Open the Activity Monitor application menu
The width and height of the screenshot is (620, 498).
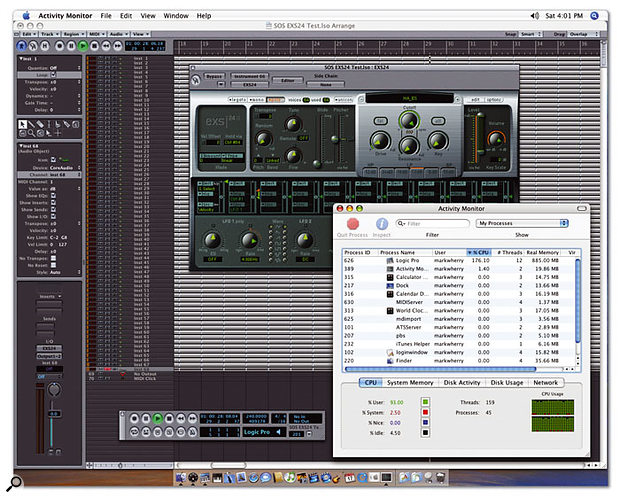pyautogui.click(x=65, y=15)
